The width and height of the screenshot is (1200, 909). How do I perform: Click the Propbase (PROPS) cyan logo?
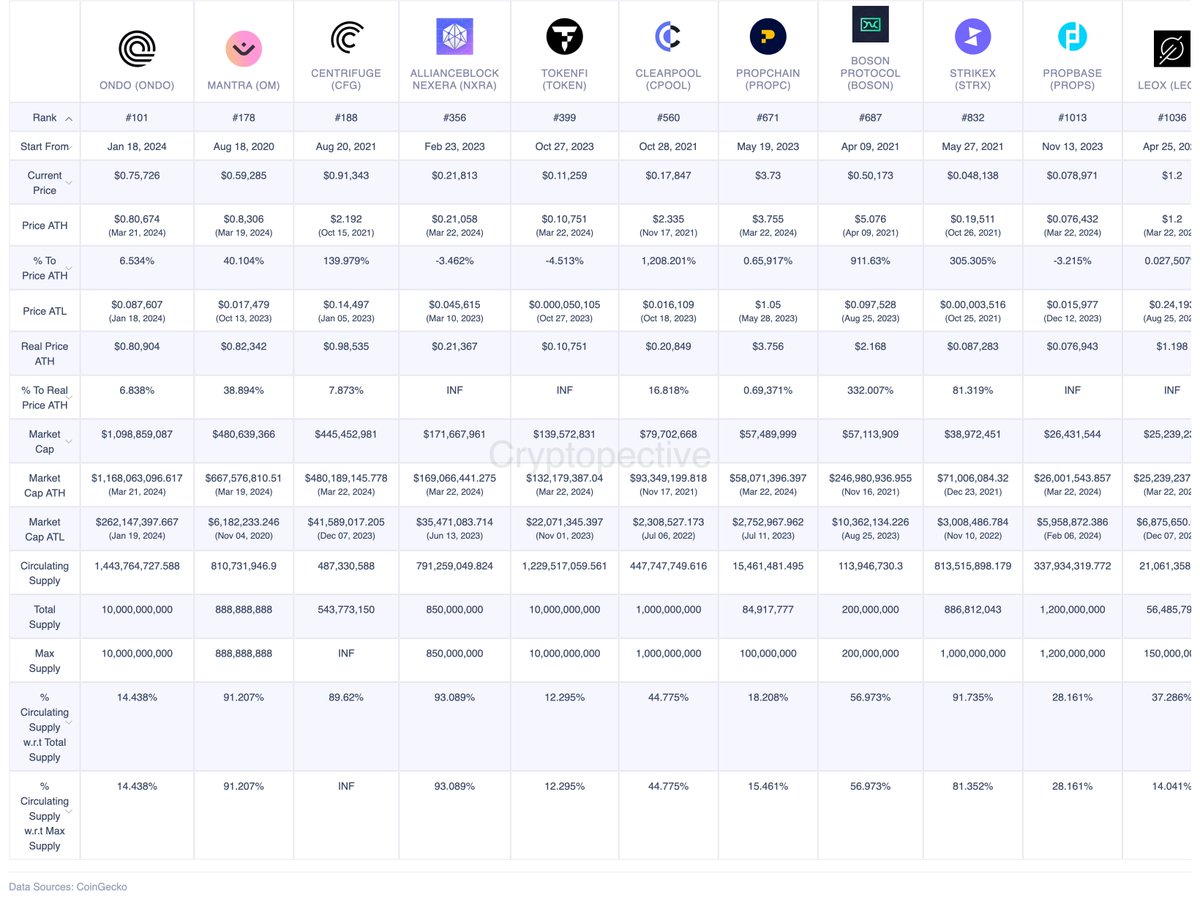1072,36
